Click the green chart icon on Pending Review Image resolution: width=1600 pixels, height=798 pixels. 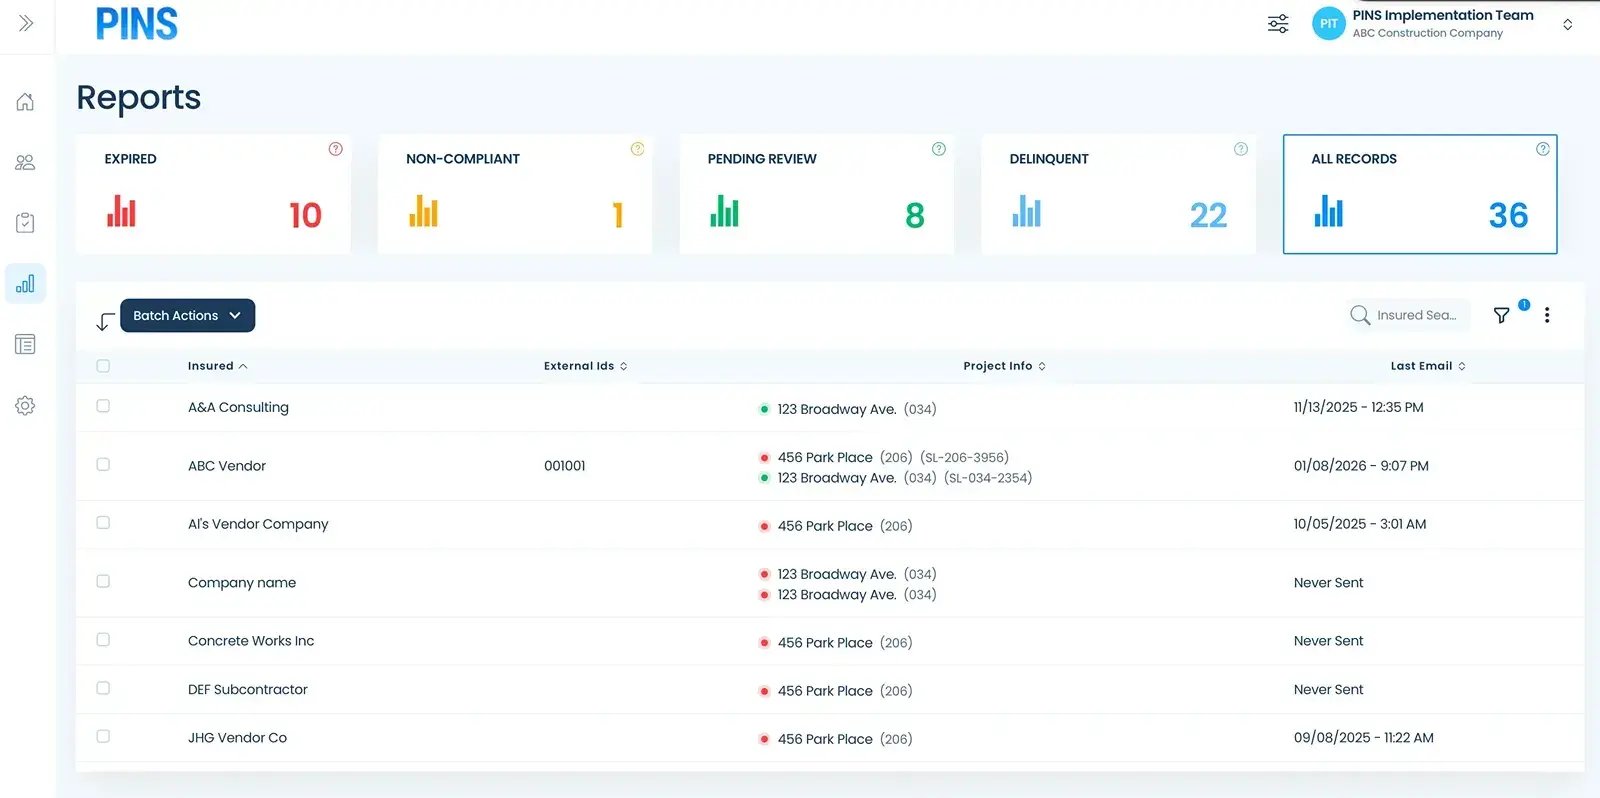724,211
